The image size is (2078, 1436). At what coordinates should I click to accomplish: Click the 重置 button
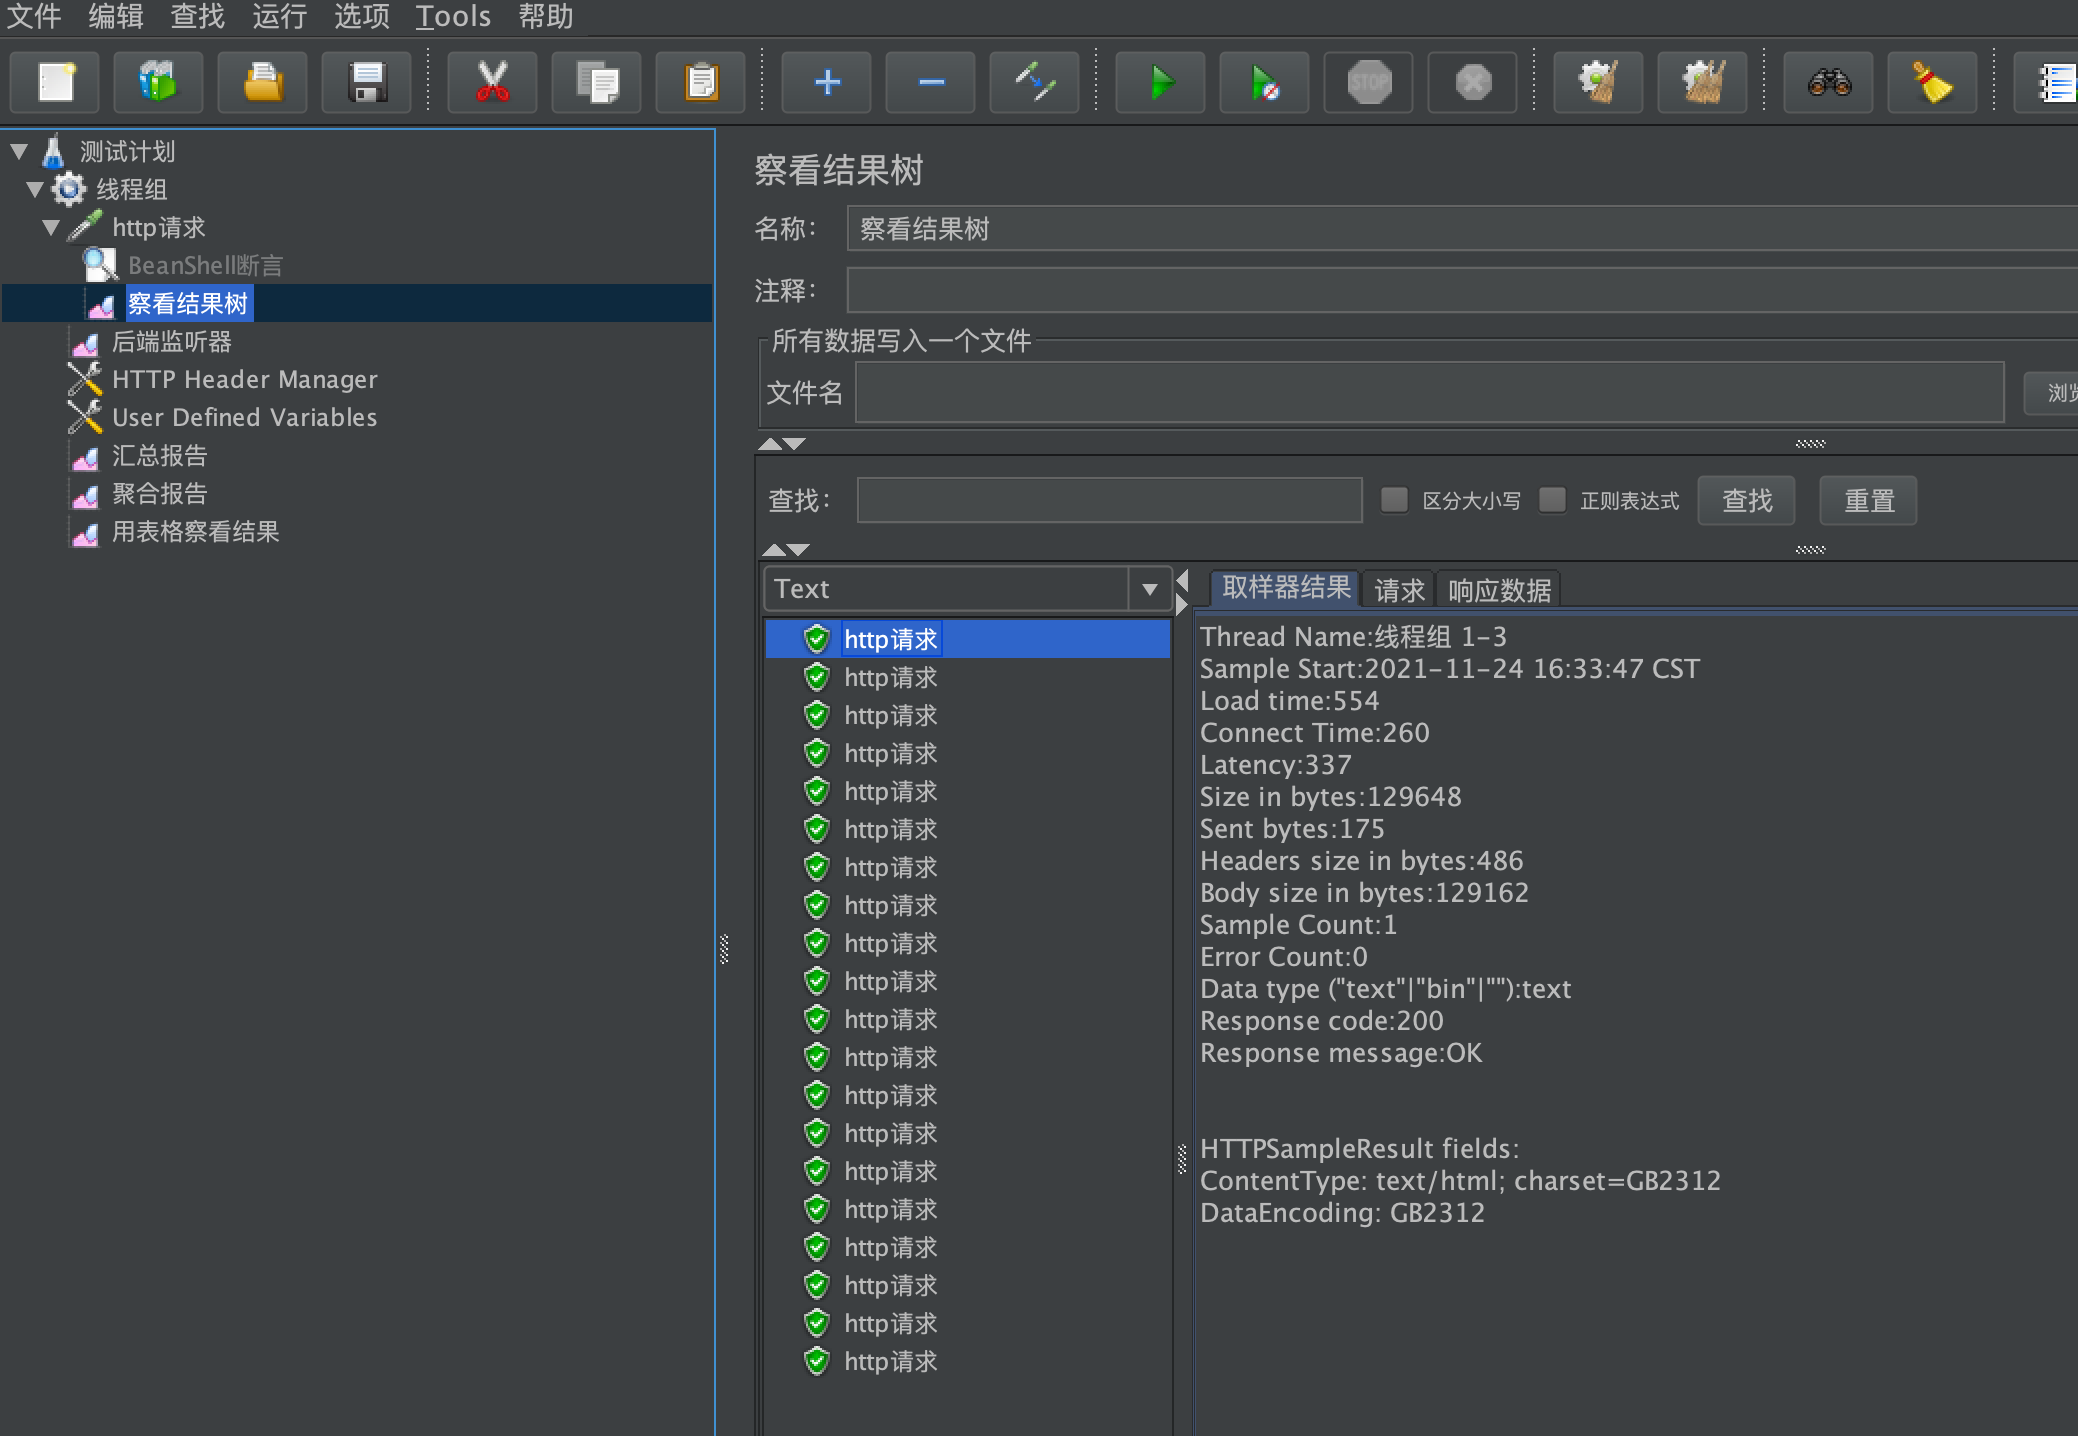(x=1869, y=500)
